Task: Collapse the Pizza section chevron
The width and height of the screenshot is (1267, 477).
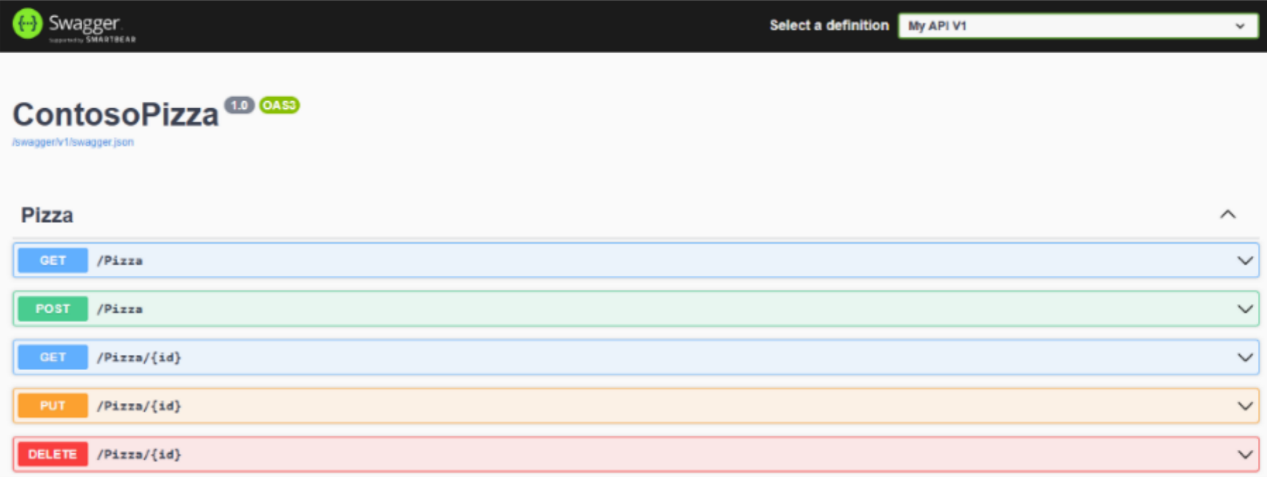Action: [1229, 214]
